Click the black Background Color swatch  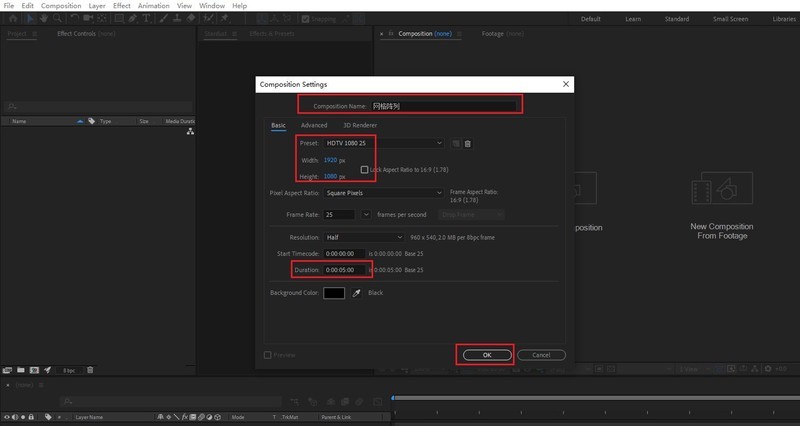click(x=334, y=293)
